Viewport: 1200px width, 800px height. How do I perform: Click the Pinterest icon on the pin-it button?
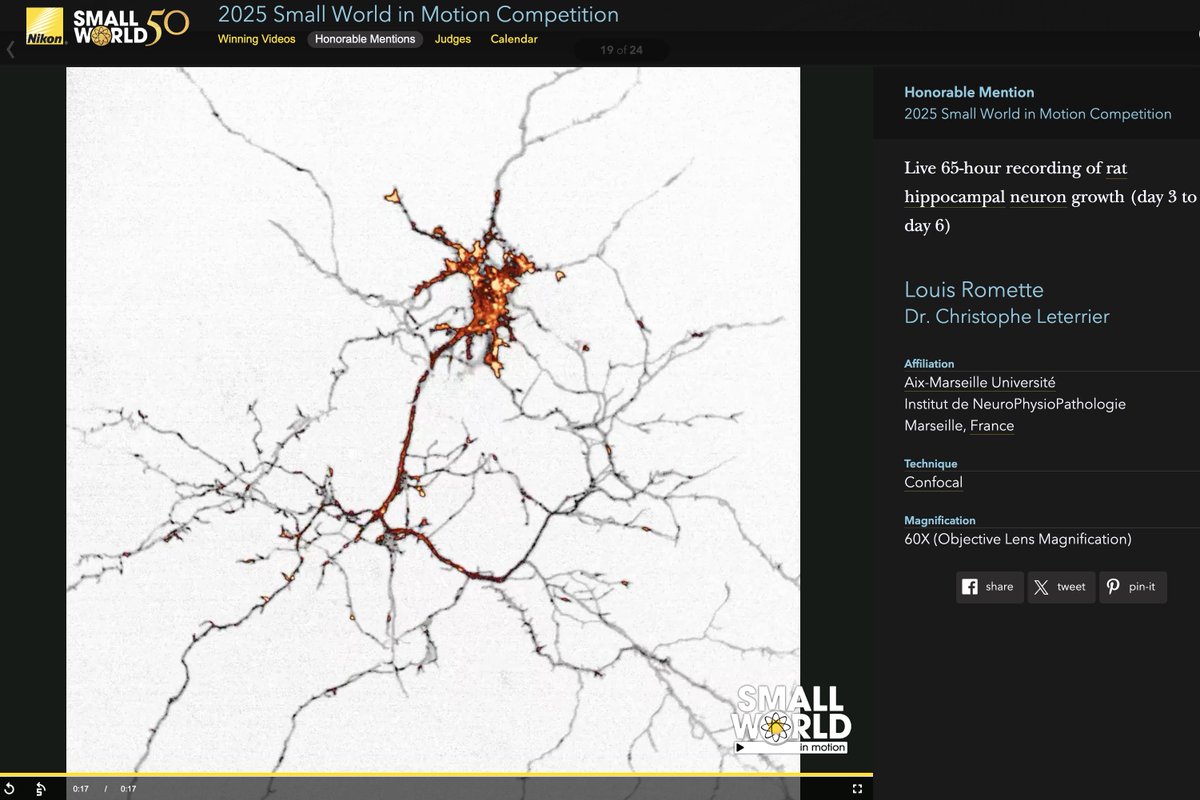[x=1112, y=587]
